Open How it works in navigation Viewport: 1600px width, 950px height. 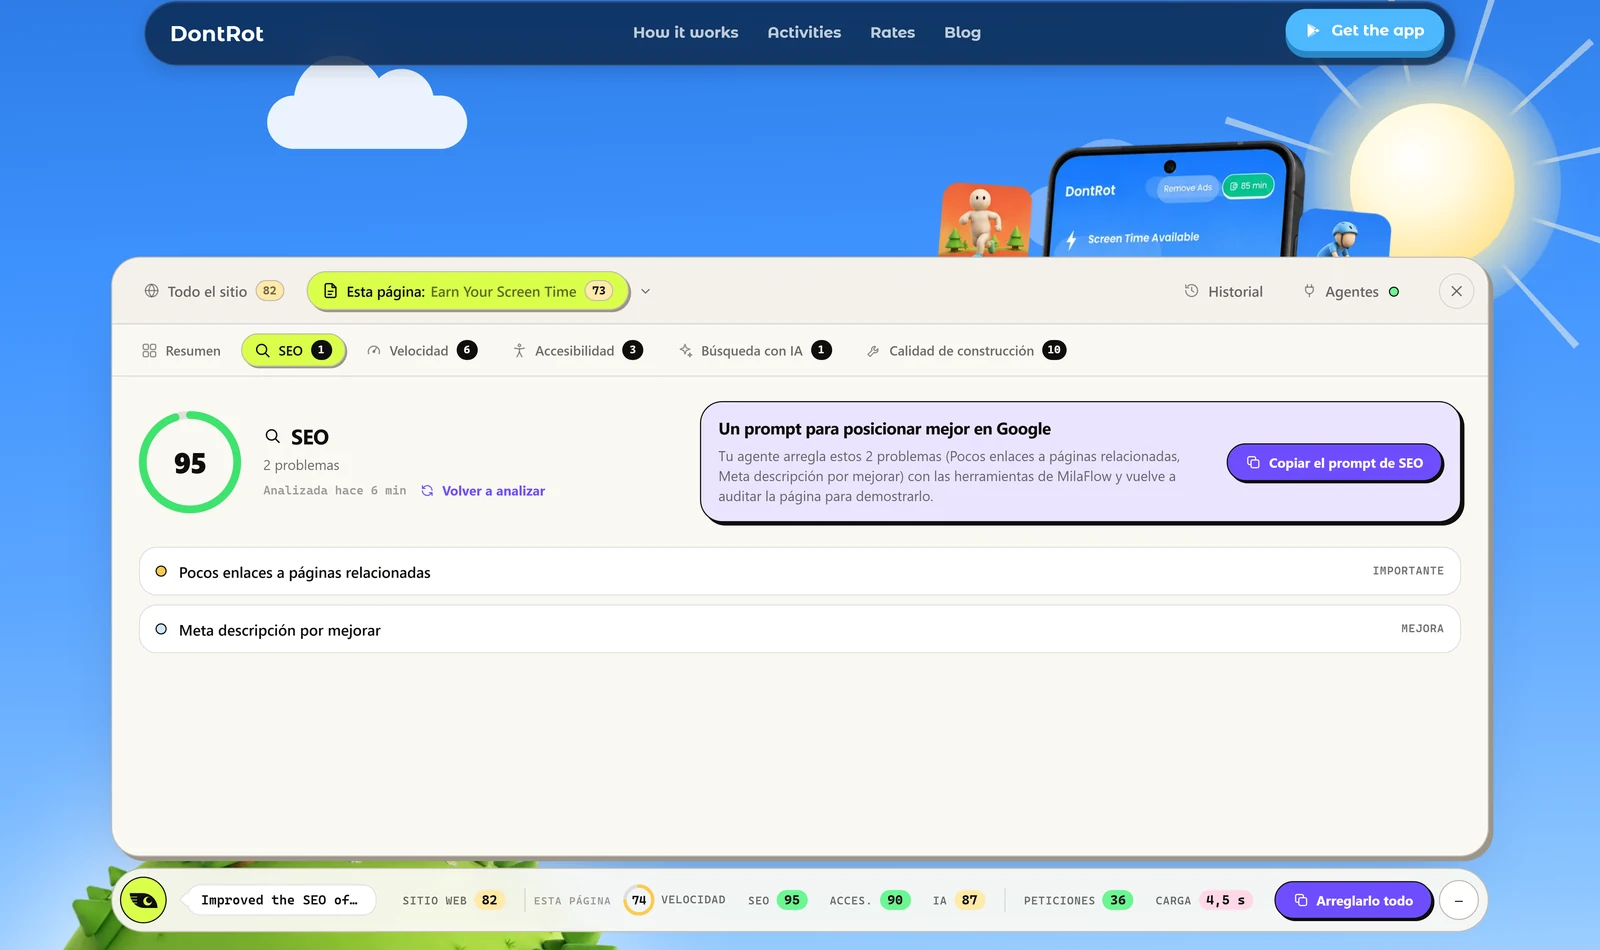pyautogui.click(x=686, y=32)
